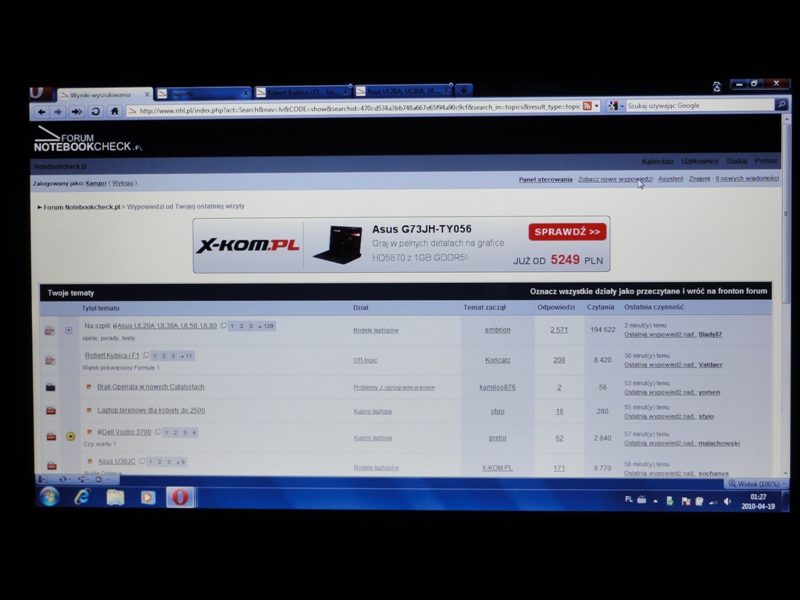This screenshot has width=800, height=600.
Task: Click Zobacz nowe wypowiedzi link
Action: [x=615, y=179]
